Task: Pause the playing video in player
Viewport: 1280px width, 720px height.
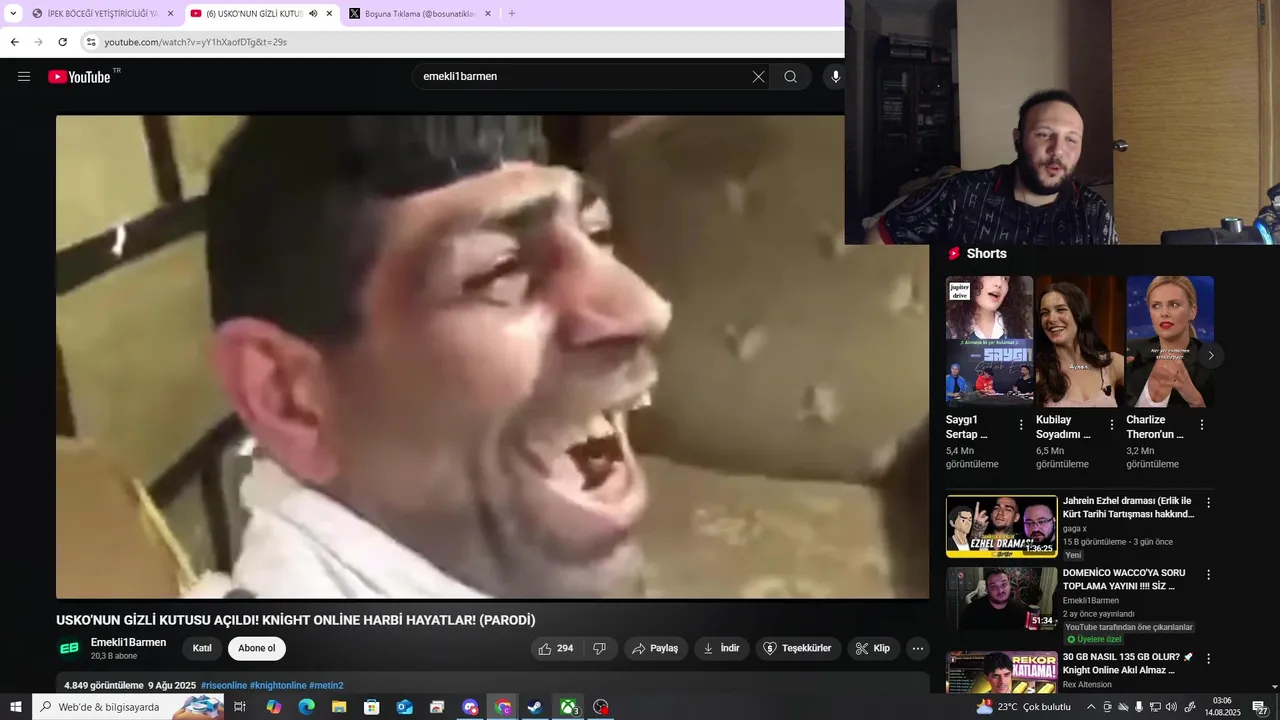Action: (492, 357)
